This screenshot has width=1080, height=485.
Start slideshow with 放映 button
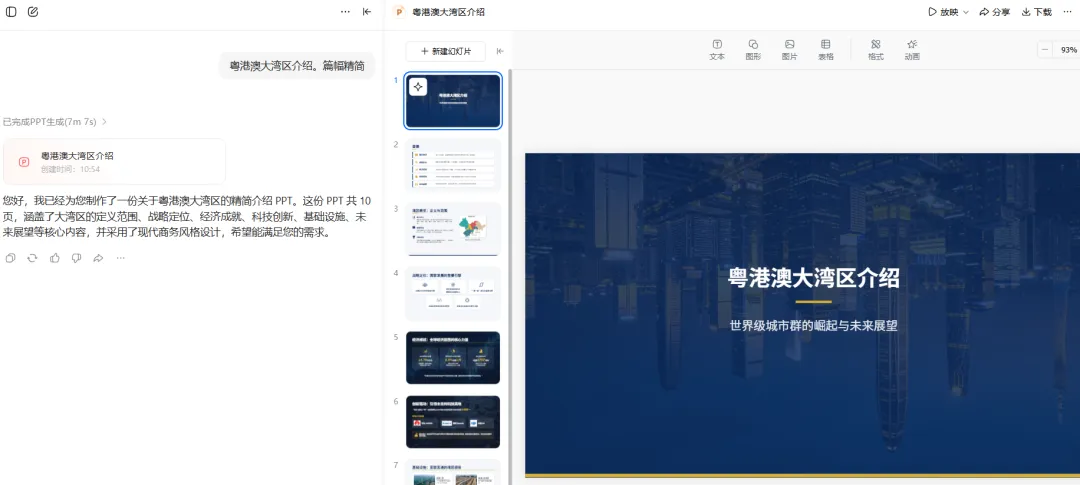(943, 12)
